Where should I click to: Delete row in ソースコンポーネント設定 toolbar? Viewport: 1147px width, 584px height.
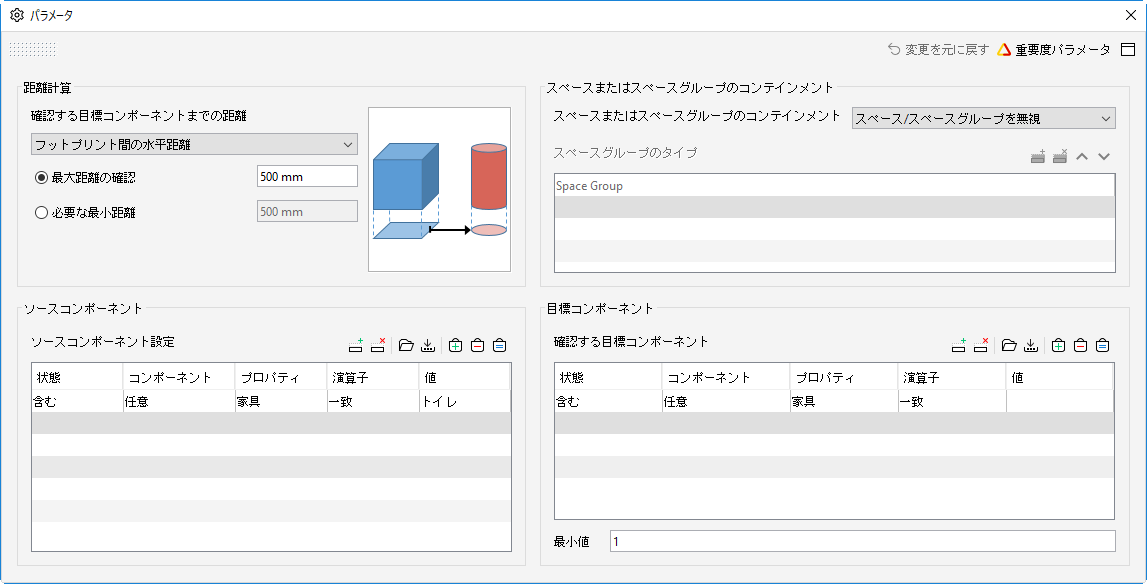click(378, 345)
